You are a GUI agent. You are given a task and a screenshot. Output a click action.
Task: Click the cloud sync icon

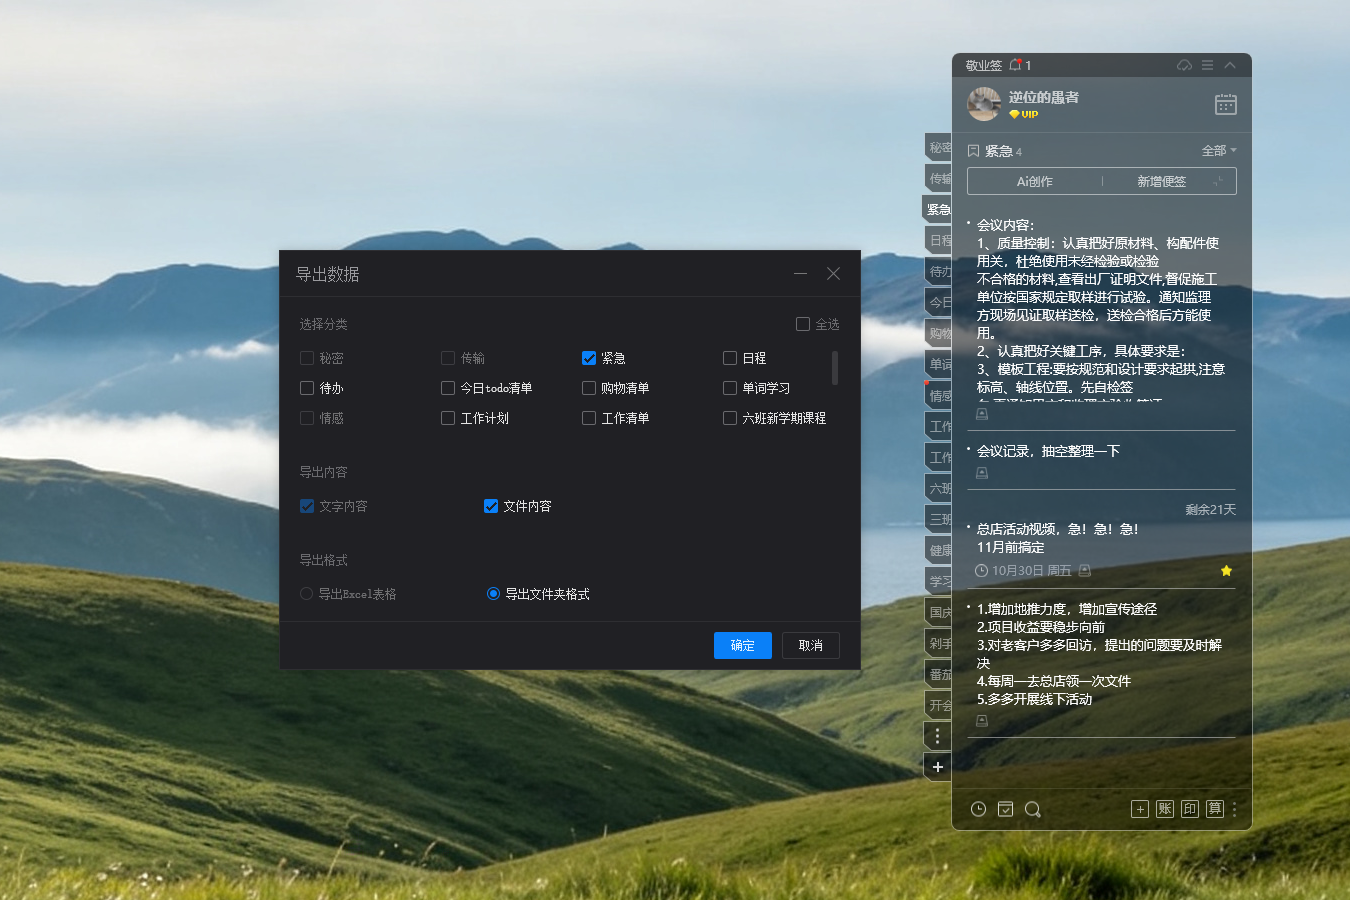click(1184, 65)
